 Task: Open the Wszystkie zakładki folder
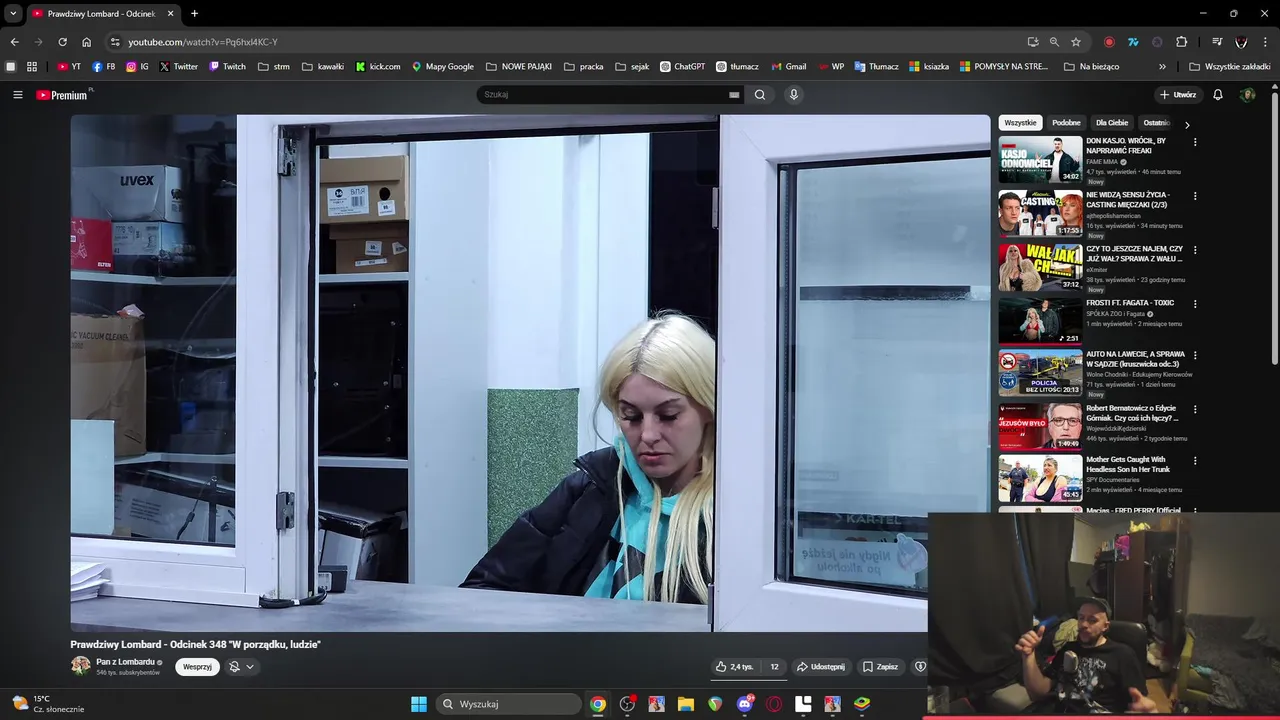pyautogui.click(x=1230, y=67)
